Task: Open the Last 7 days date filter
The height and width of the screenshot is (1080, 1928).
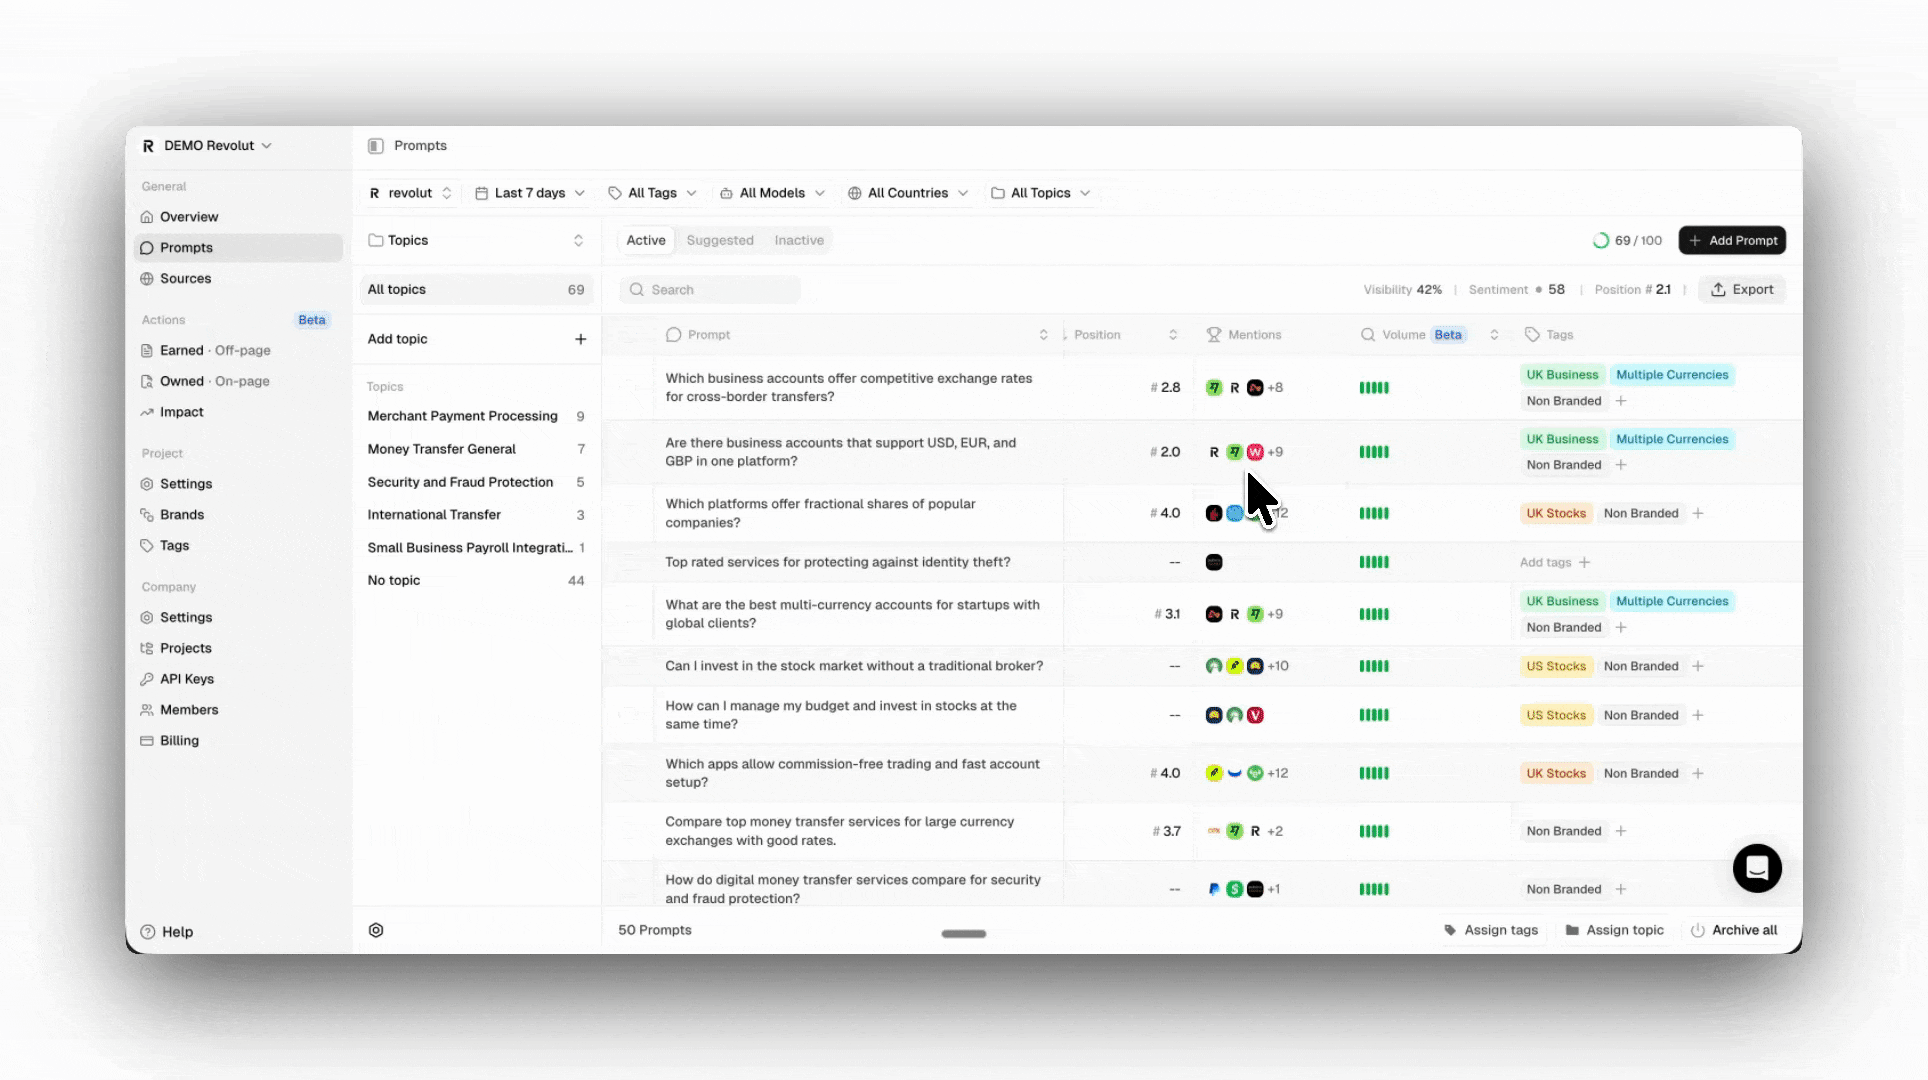Action: click(x=529, y=192)
